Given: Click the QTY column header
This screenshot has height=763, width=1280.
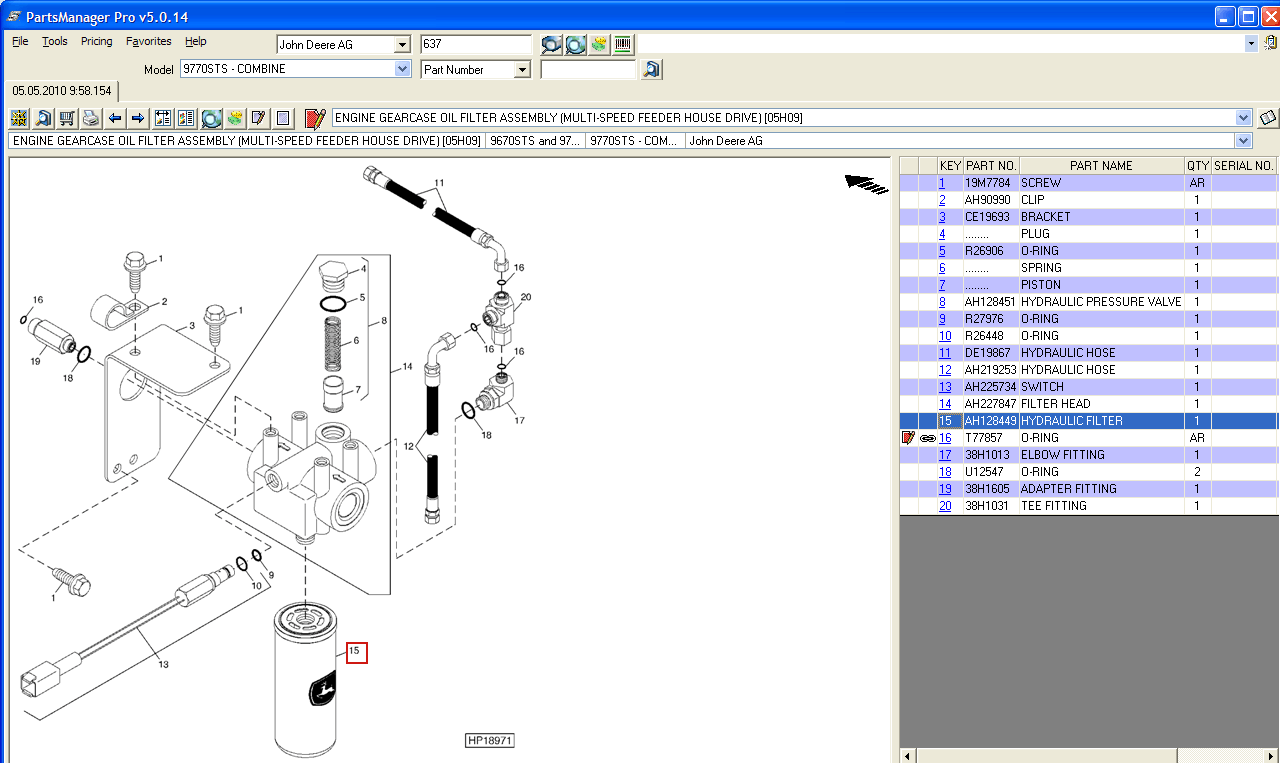Looking at the screenshot, I should coord(1197,165).
